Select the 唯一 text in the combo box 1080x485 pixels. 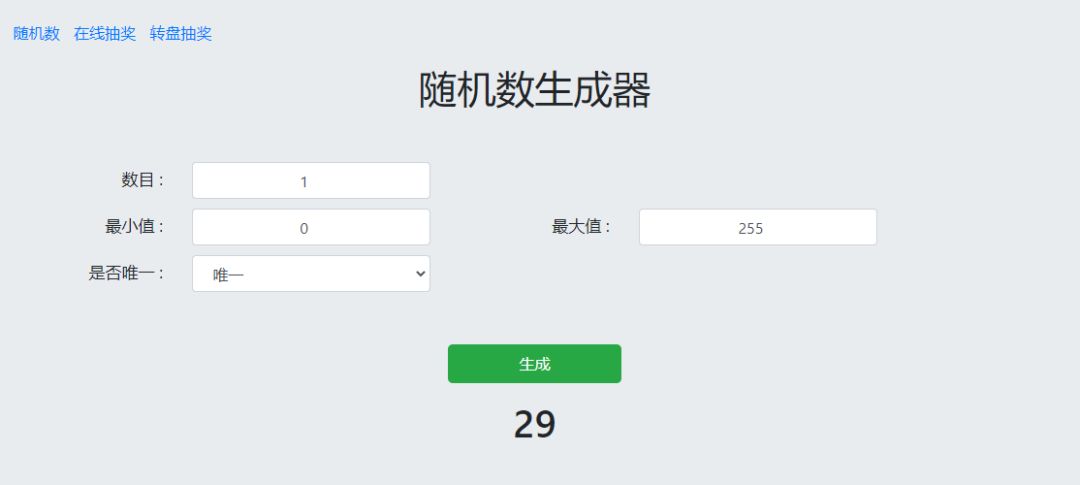click(229, 274)
